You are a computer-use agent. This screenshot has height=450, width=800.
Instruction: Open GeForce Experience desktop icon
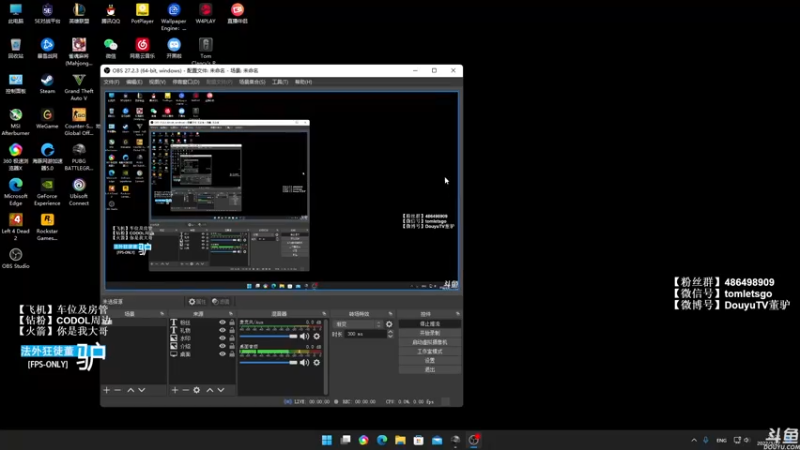[x=47, y=192]
